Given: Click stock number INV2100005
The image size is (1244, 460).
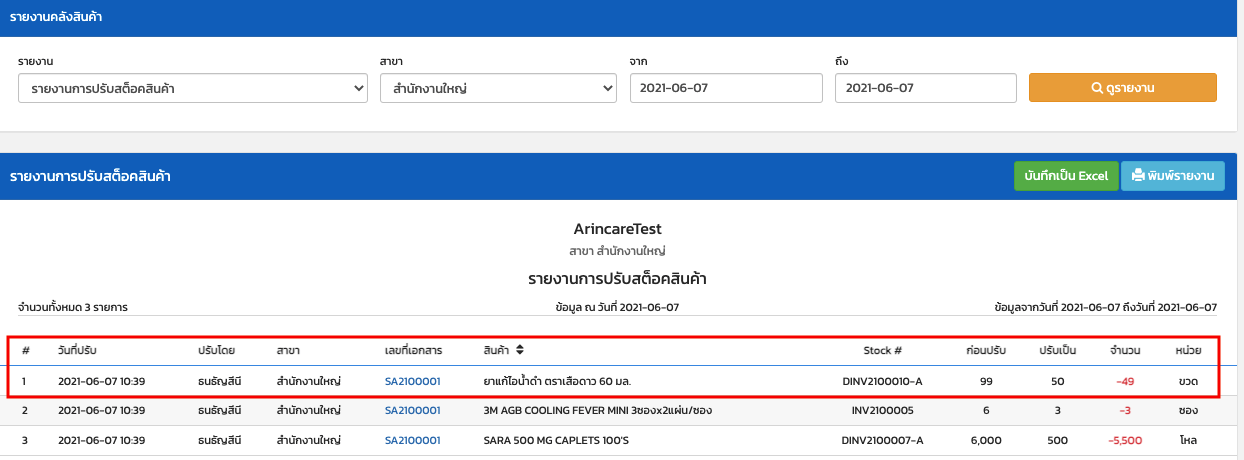Looking at the screenshot, I should [x=883, y=410].
